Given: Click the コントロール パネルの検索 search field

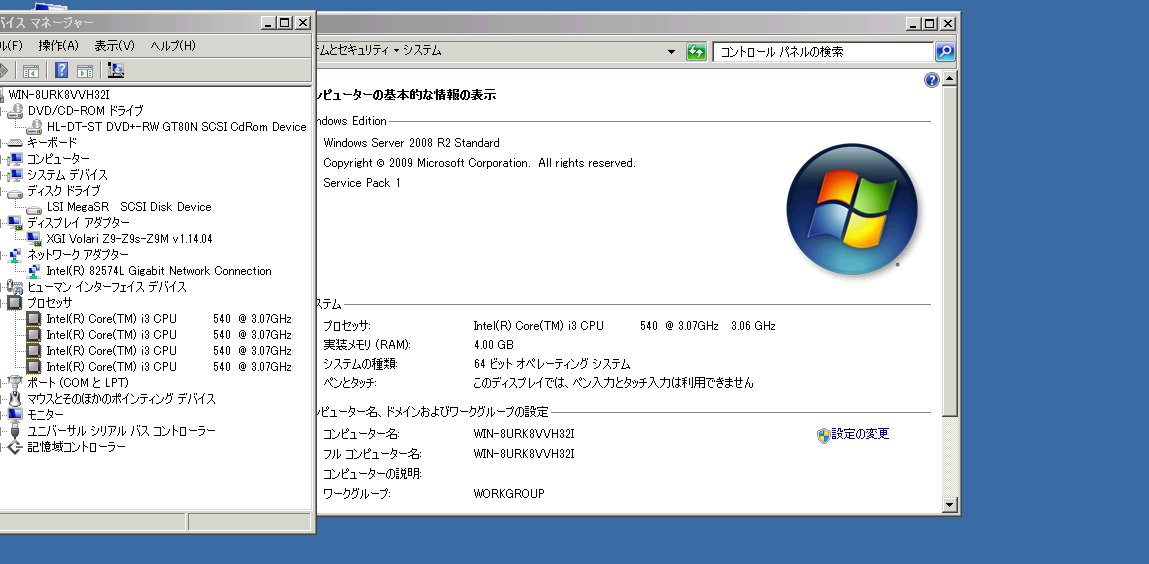Looking at the screenshot, I should click(x=823, y=52).
